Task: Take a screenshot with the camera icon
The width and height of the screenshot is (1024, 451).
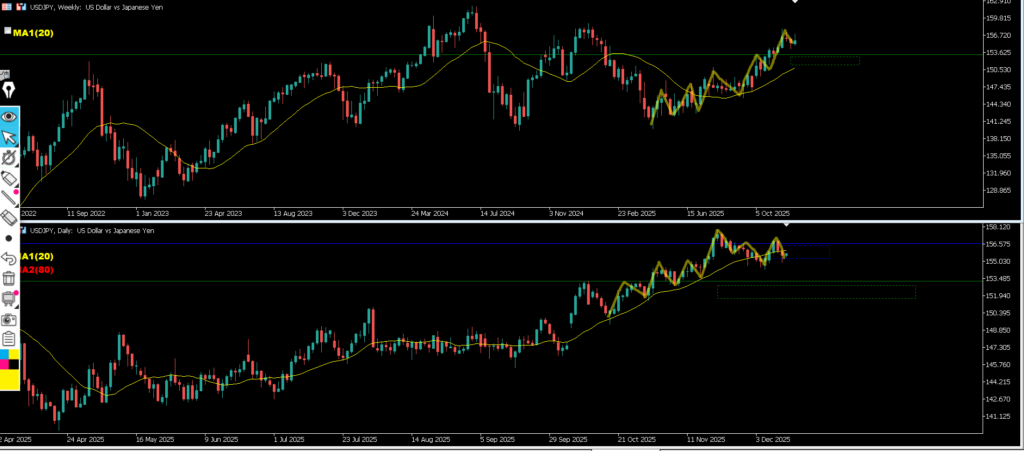Action: [x=9, y=318]
